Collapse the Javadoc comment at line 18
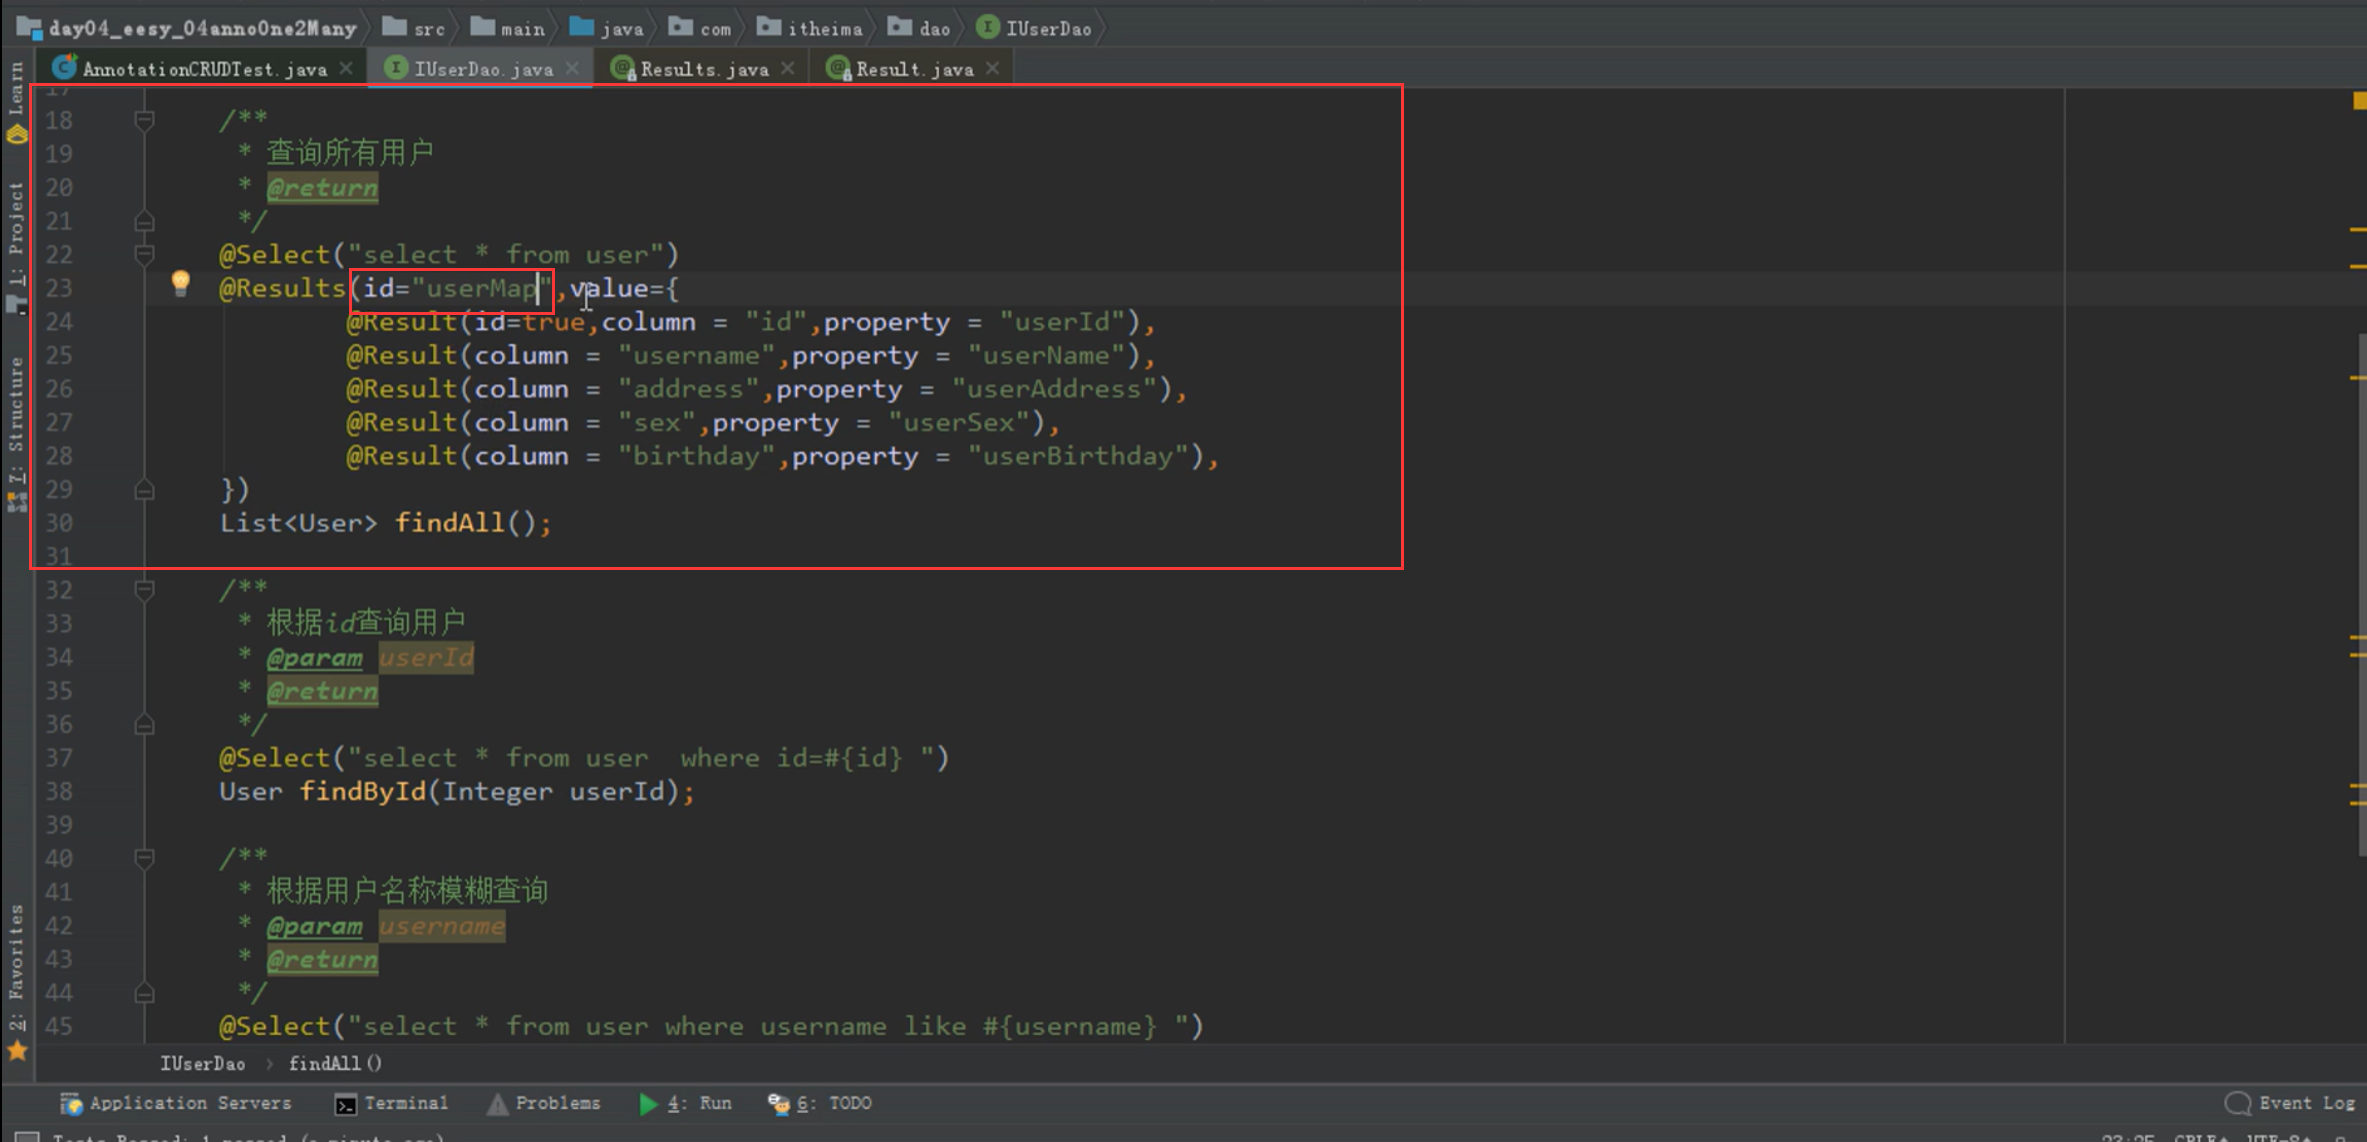Screen dimensions: 2367x1142 coord(144,120)
